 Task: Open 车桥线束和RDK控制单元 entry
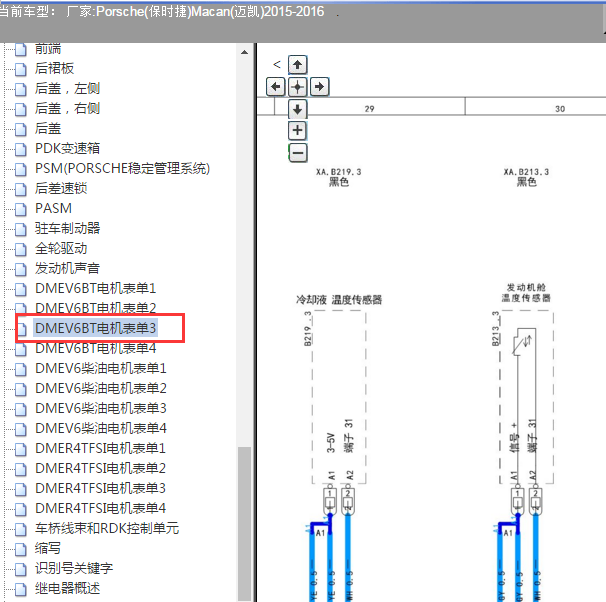coord(107,528)
